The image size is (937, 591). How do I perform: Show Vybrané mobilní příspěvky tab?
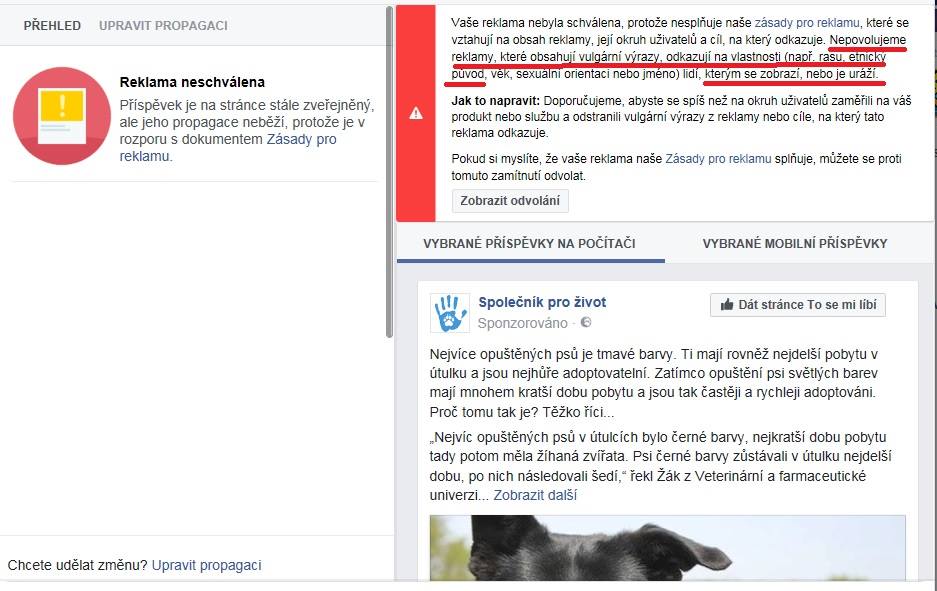[795, 243]
